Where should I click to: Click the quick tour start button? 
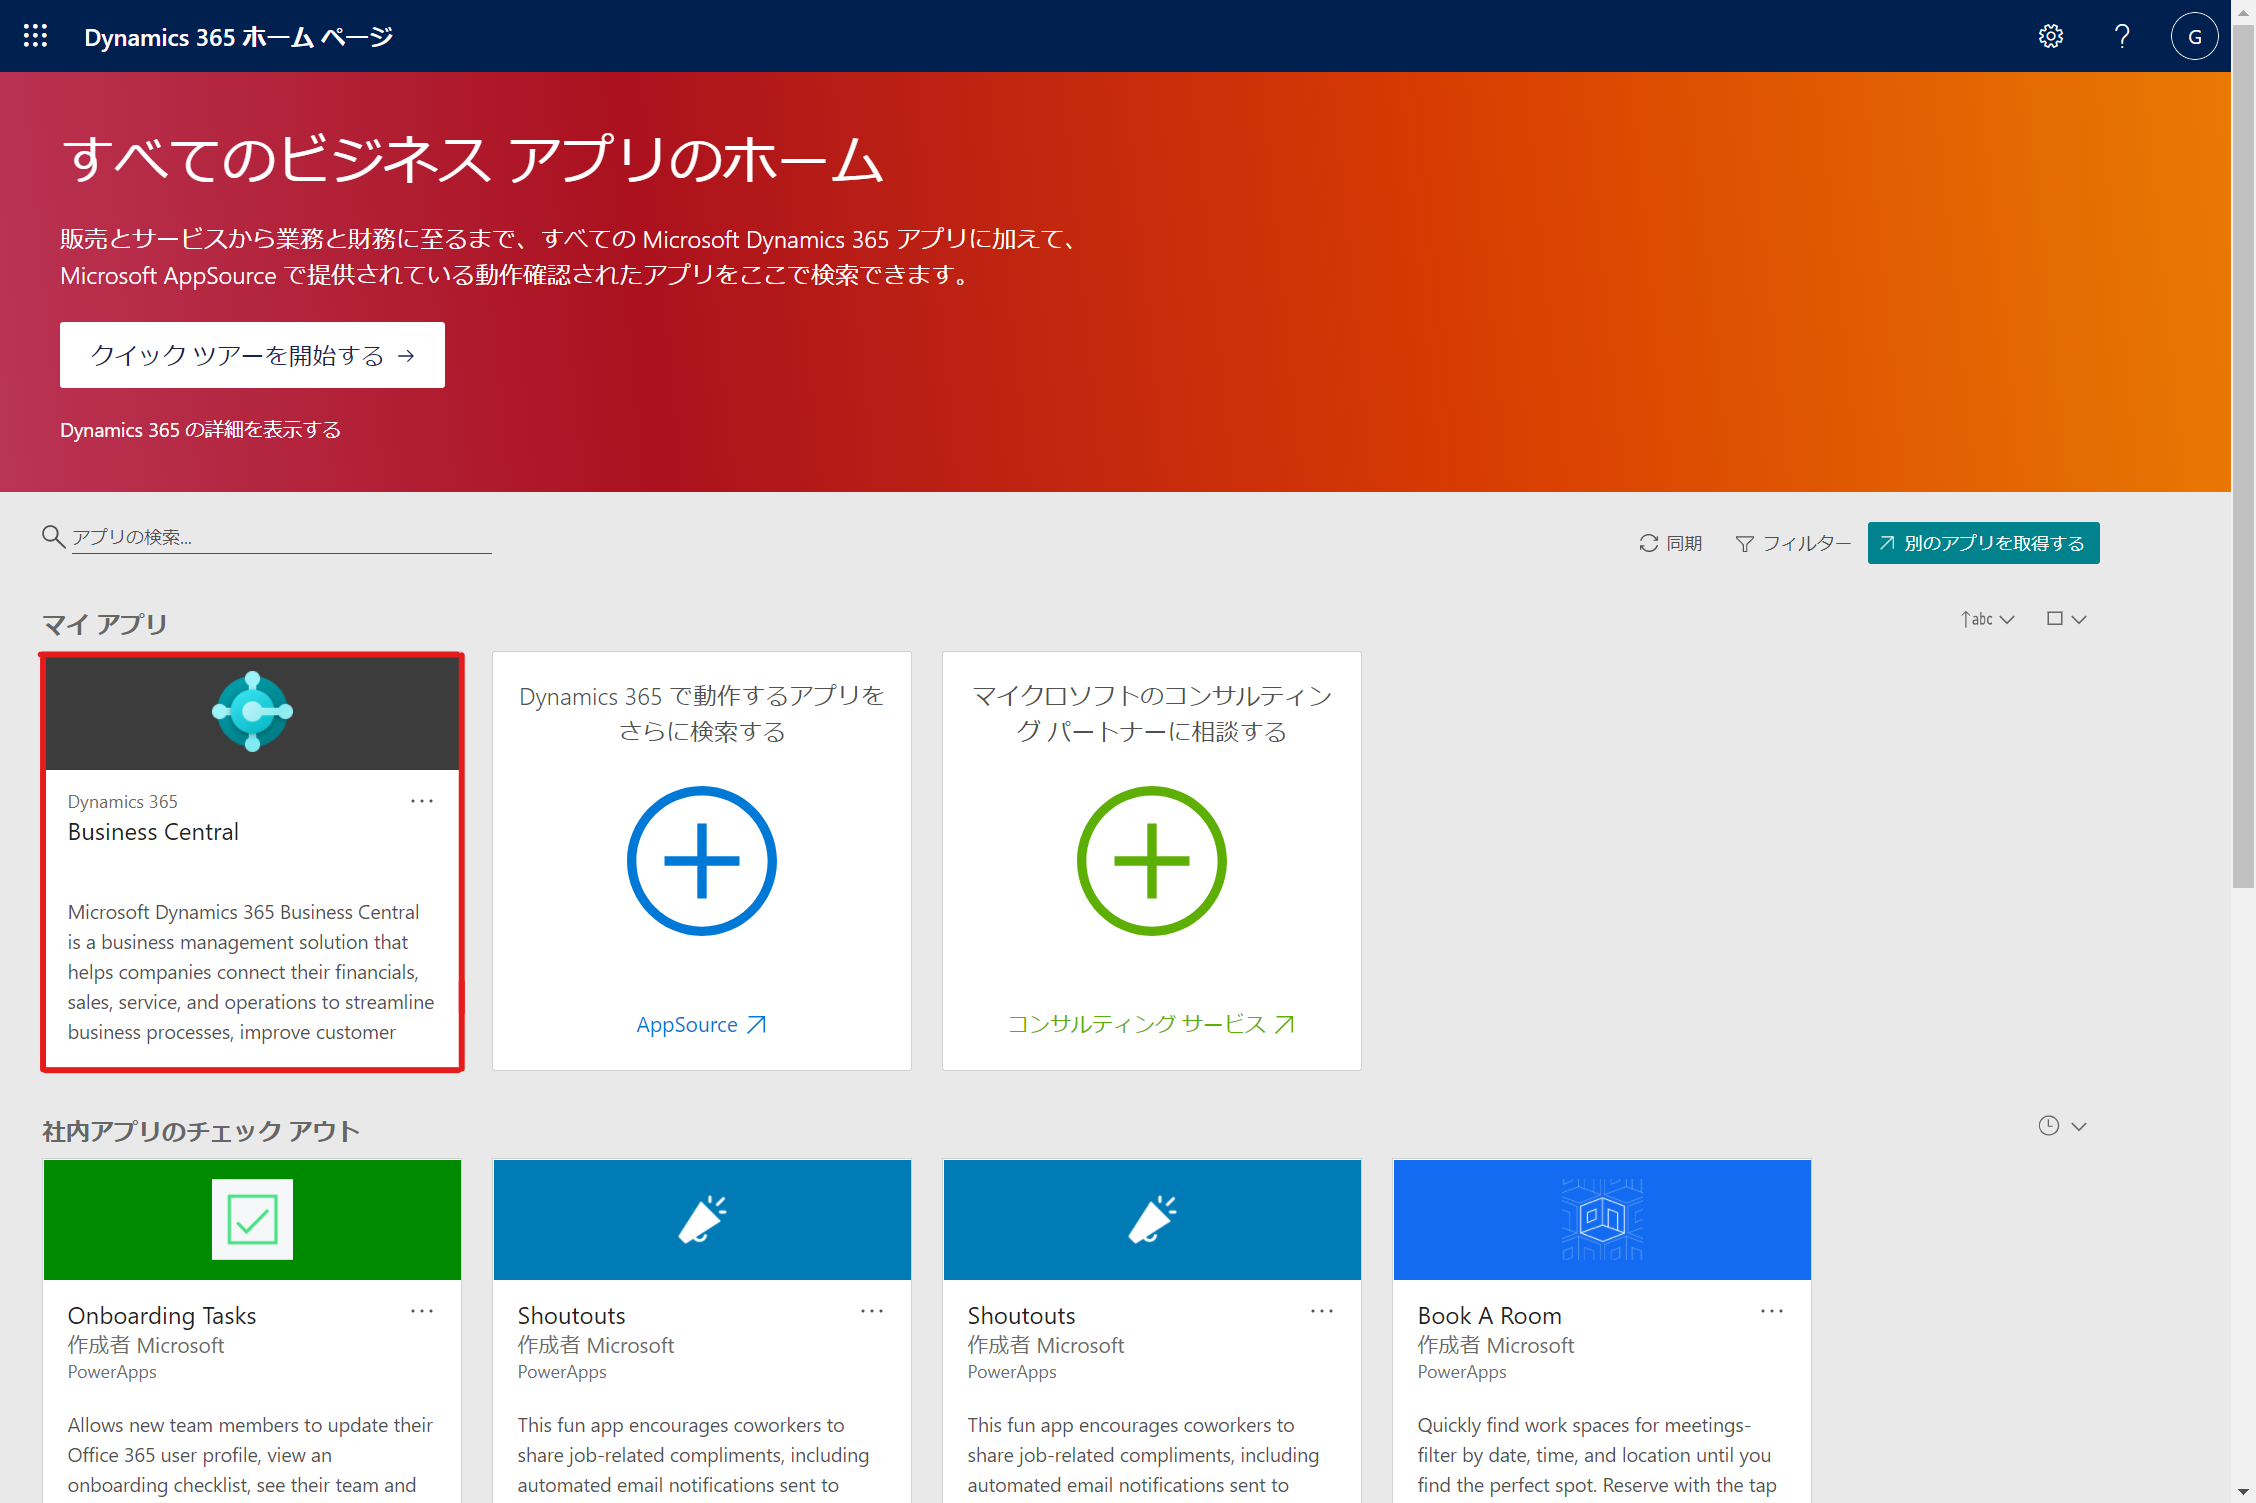click(x=252, y=355)
